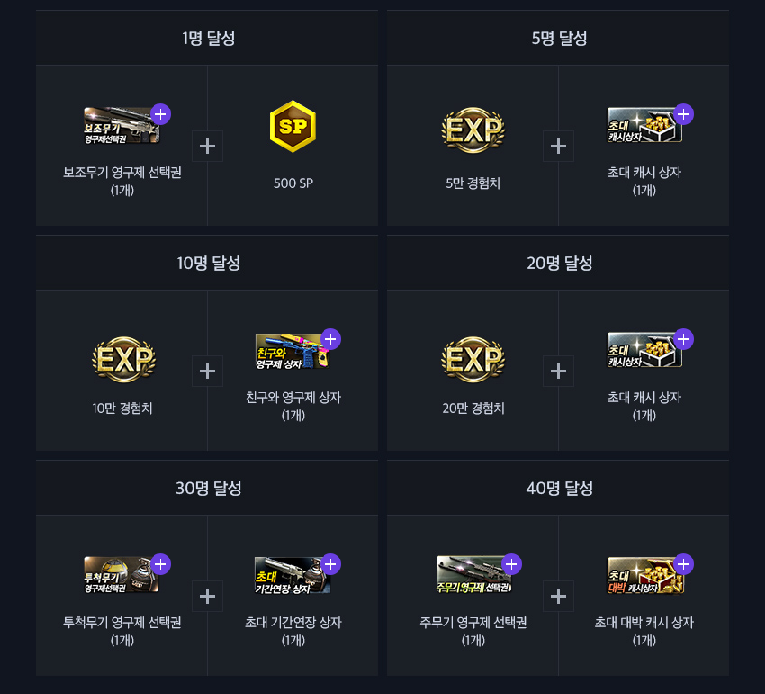Viewport: 765px width, 694px height.
Task: Open the 보조무기 영구제 선택권 item image
Action: coord(121,125)
